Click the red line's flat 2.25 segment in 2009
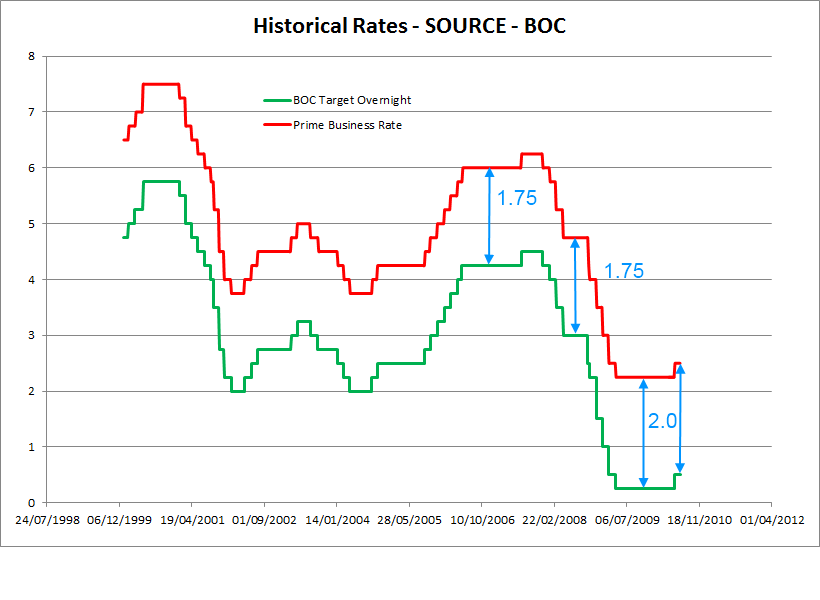The height and width of the screenshot is (600, 820). pyautogui.click(x=645, y=377)
